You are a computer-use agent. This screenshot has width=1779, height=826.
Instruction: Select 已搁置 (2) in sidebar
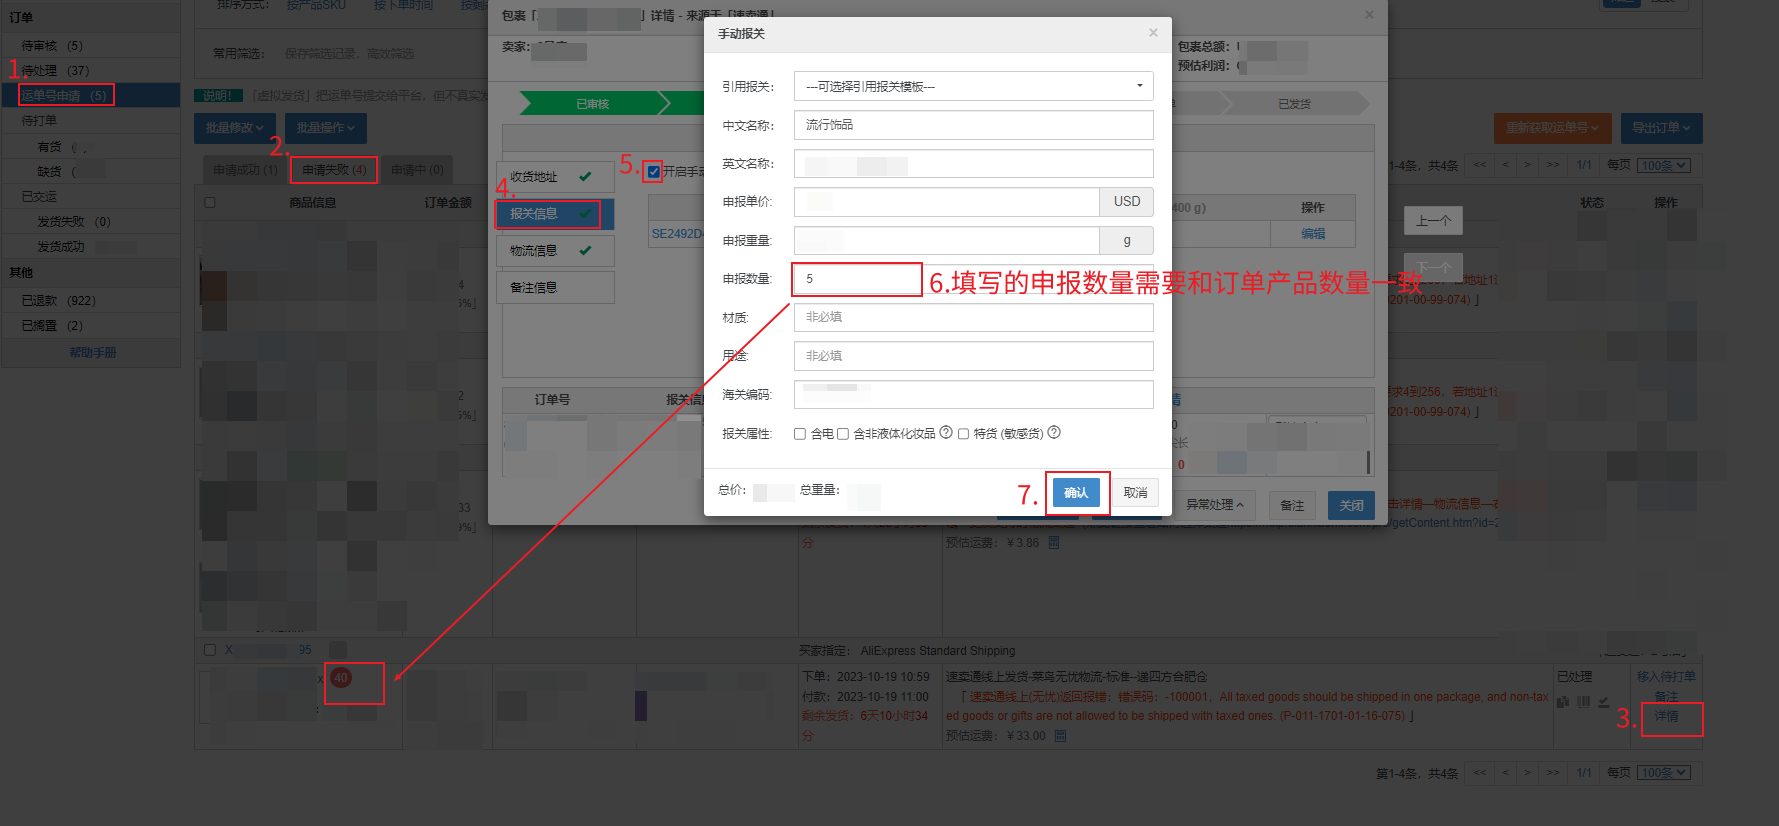tap(91, 326)
